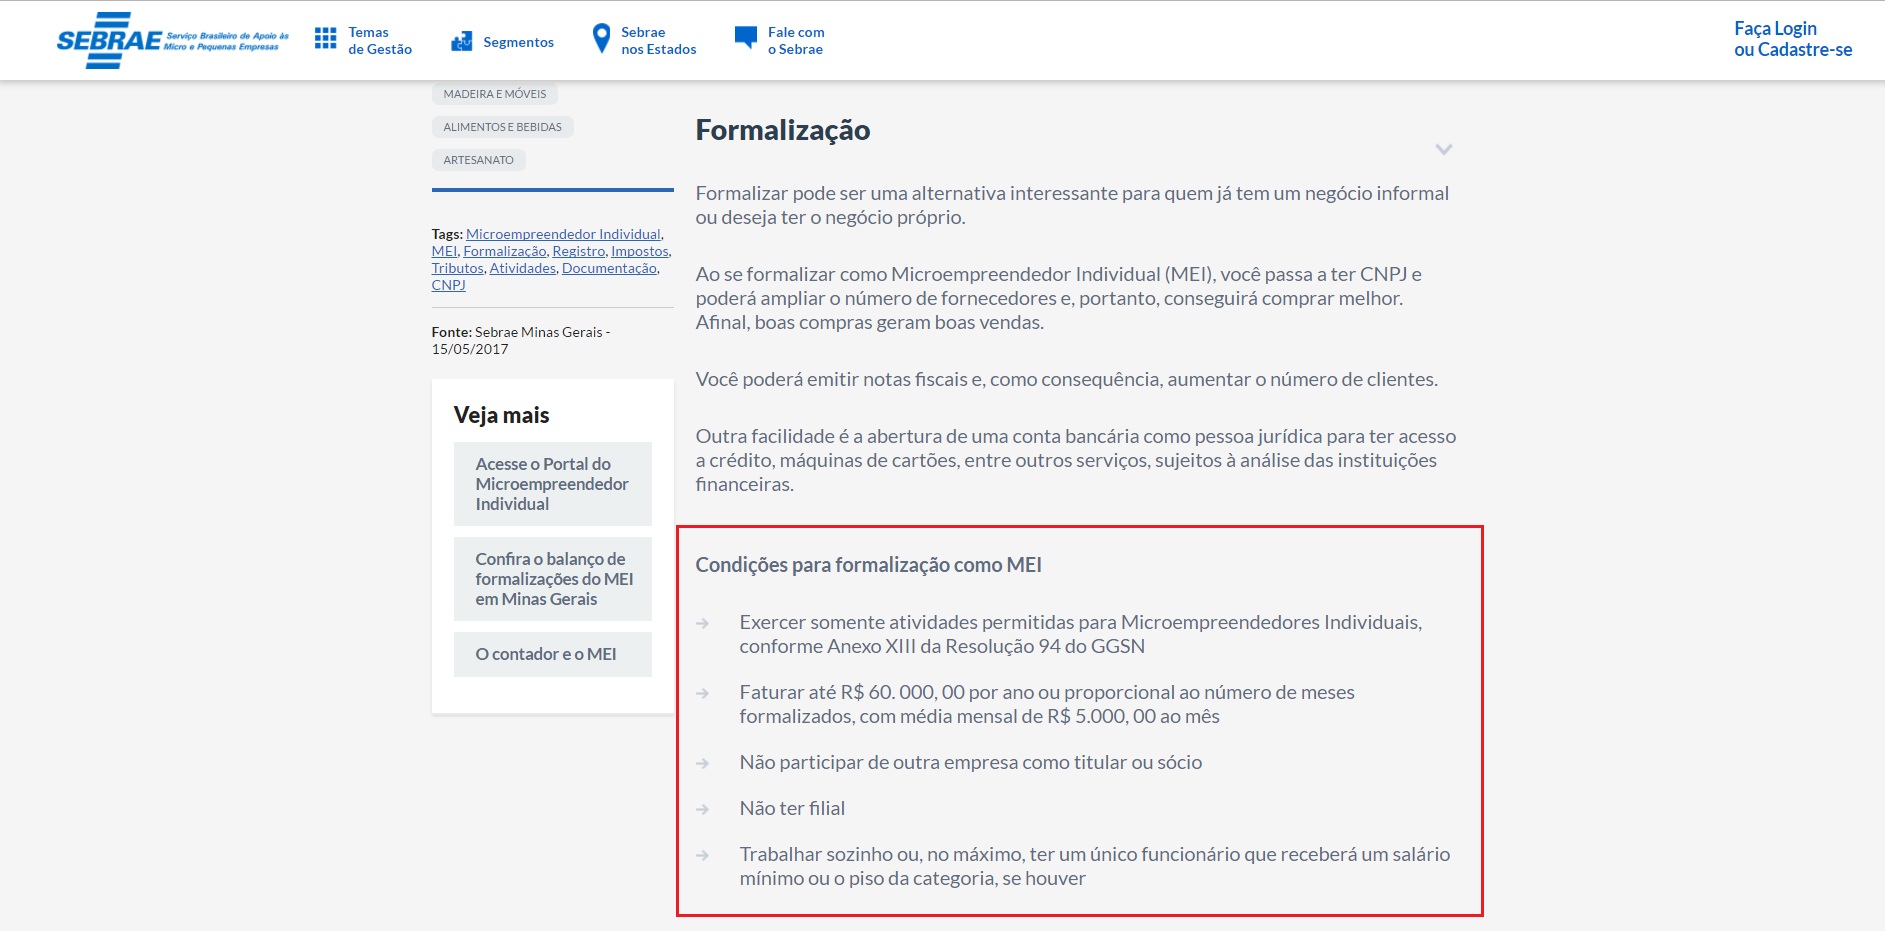Screen dimensions: 1885x931
Task: Click the Formalização heading
Action: pos(783,130)
